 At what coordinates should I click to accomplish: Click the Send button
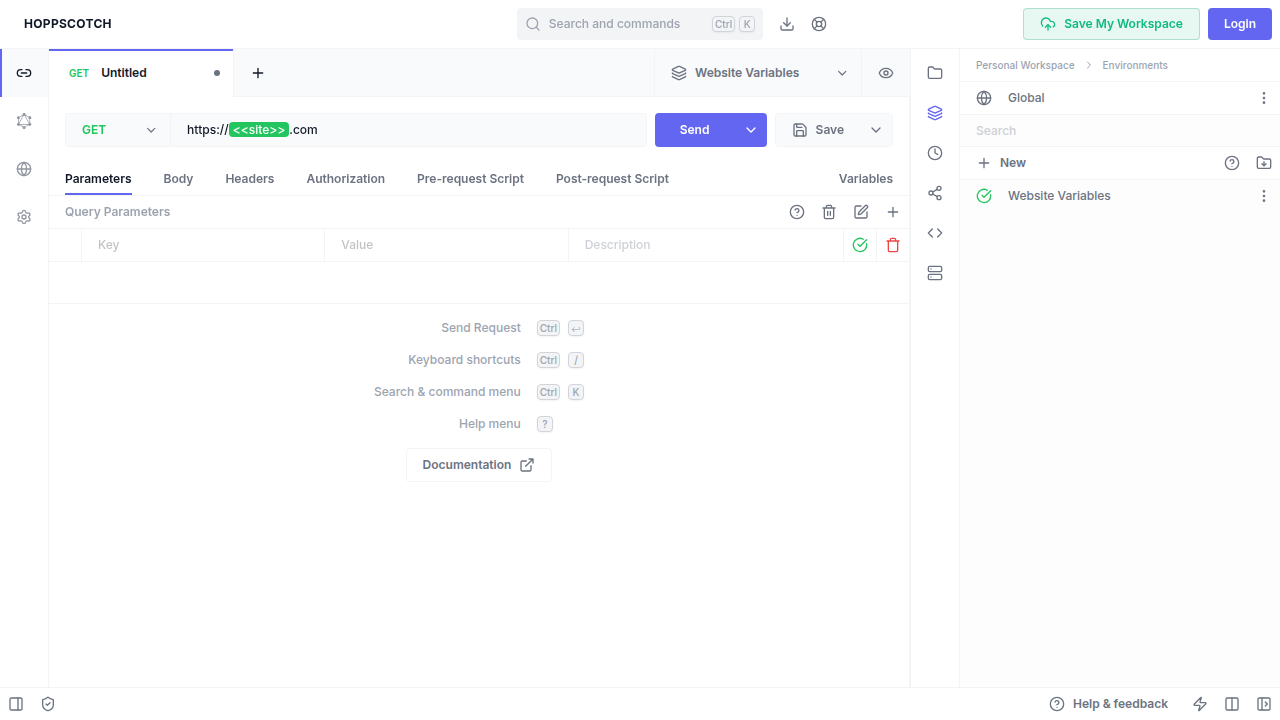pos(695,130)
